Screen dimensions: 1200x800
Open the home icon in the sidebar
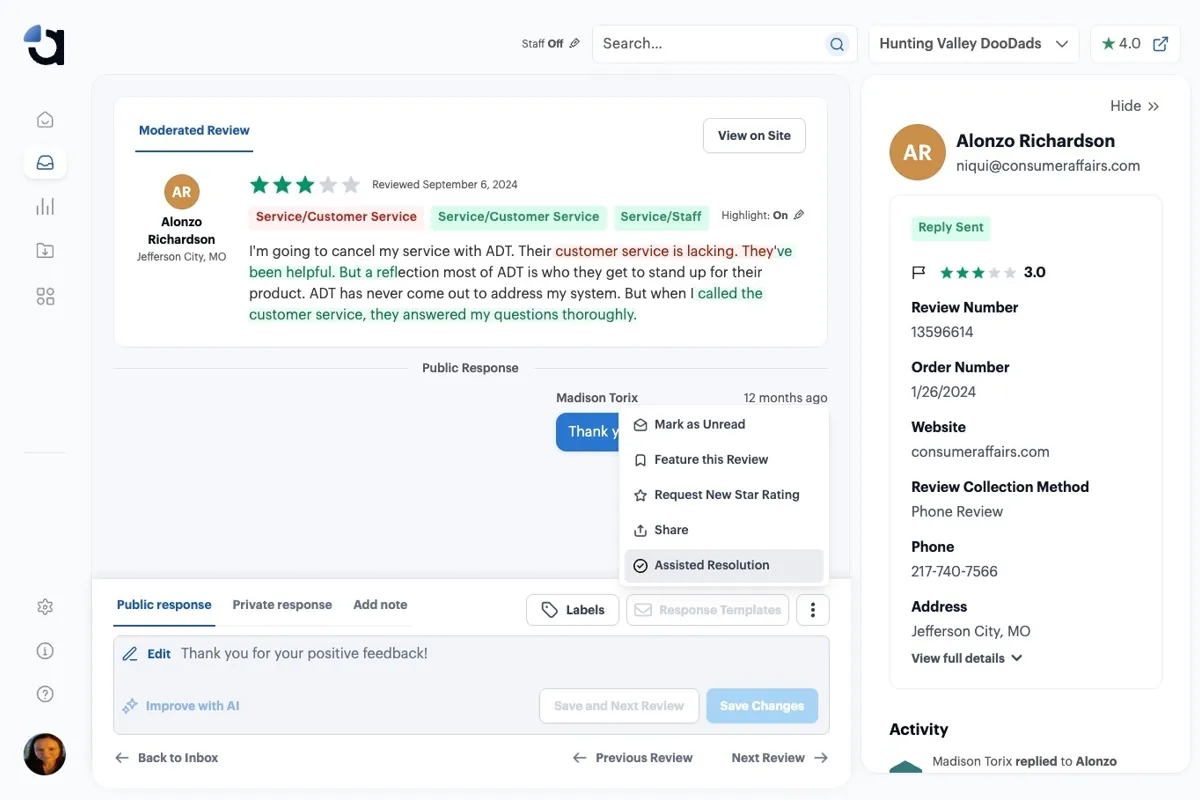tap(45, 120)
